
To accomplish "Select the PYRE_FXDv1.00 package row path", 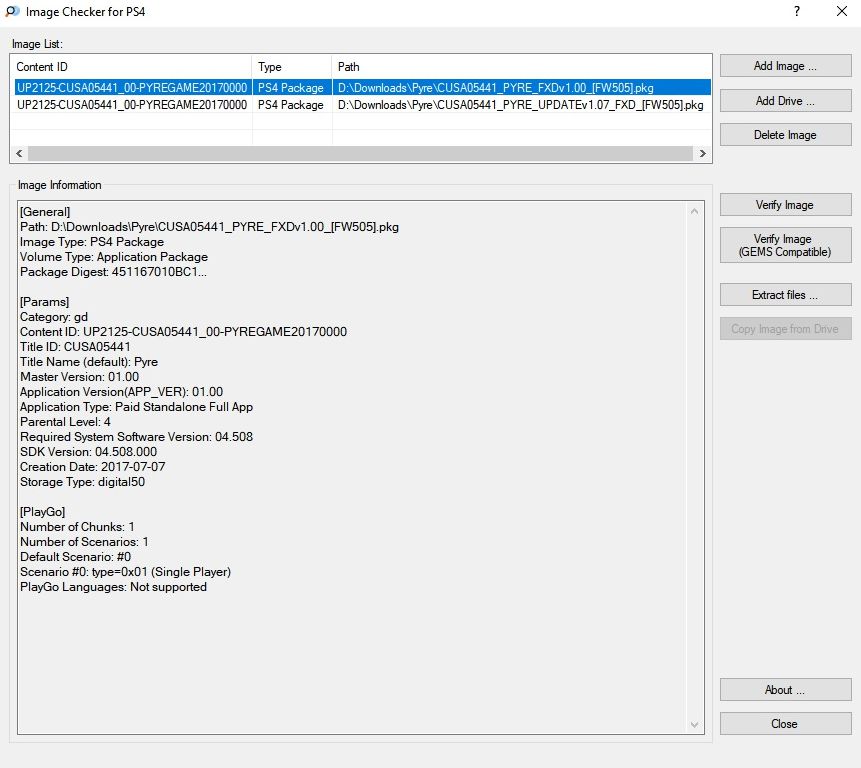I will click(x=495, y=88).
